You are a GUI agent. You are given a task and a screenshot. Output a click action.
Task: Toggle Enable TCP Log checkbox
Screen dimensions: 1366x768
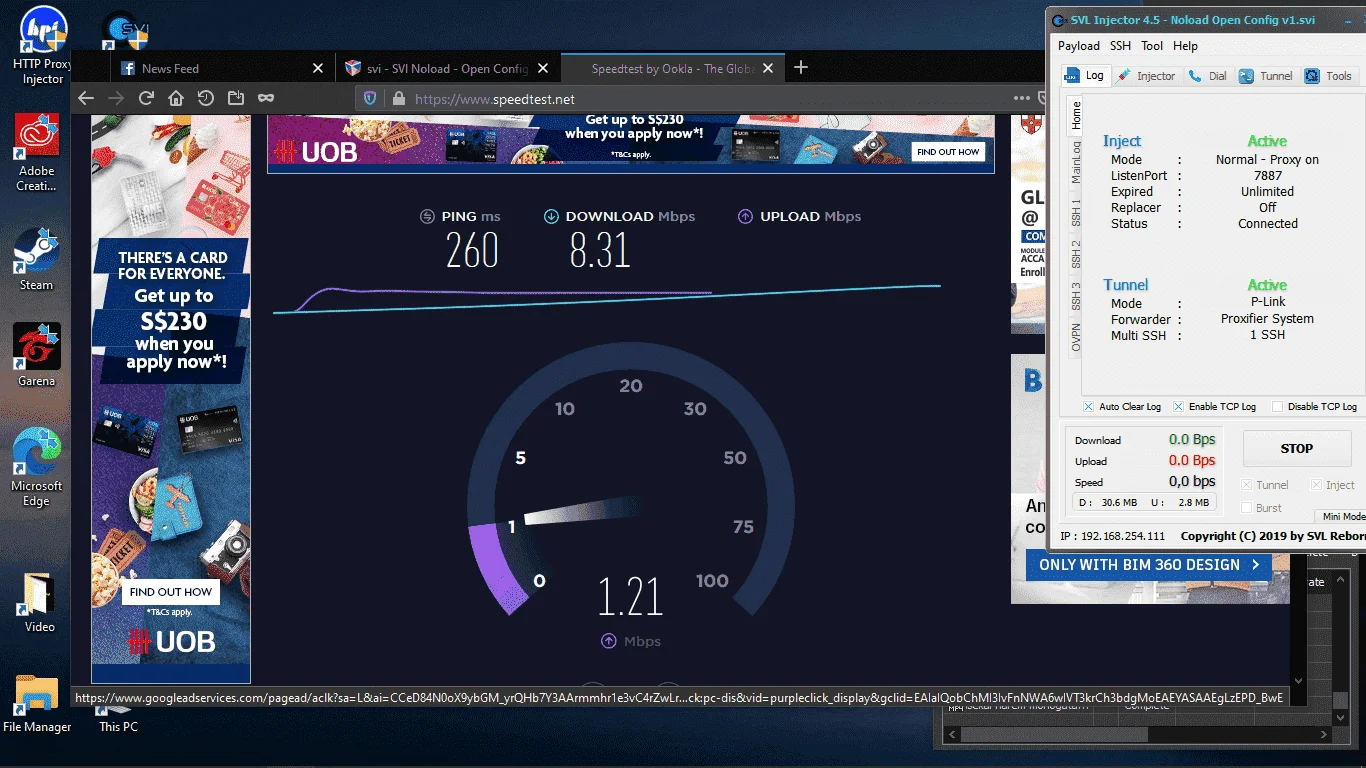click(1178, 407)
